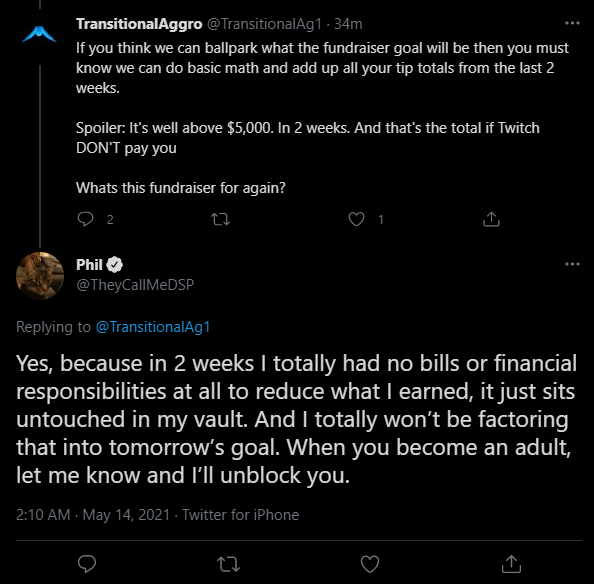Click reply icon on TransitionalAggro's tweet
The height and width of the screenshot is (584, 594).
pyautogui.click(x=85, y=219)
